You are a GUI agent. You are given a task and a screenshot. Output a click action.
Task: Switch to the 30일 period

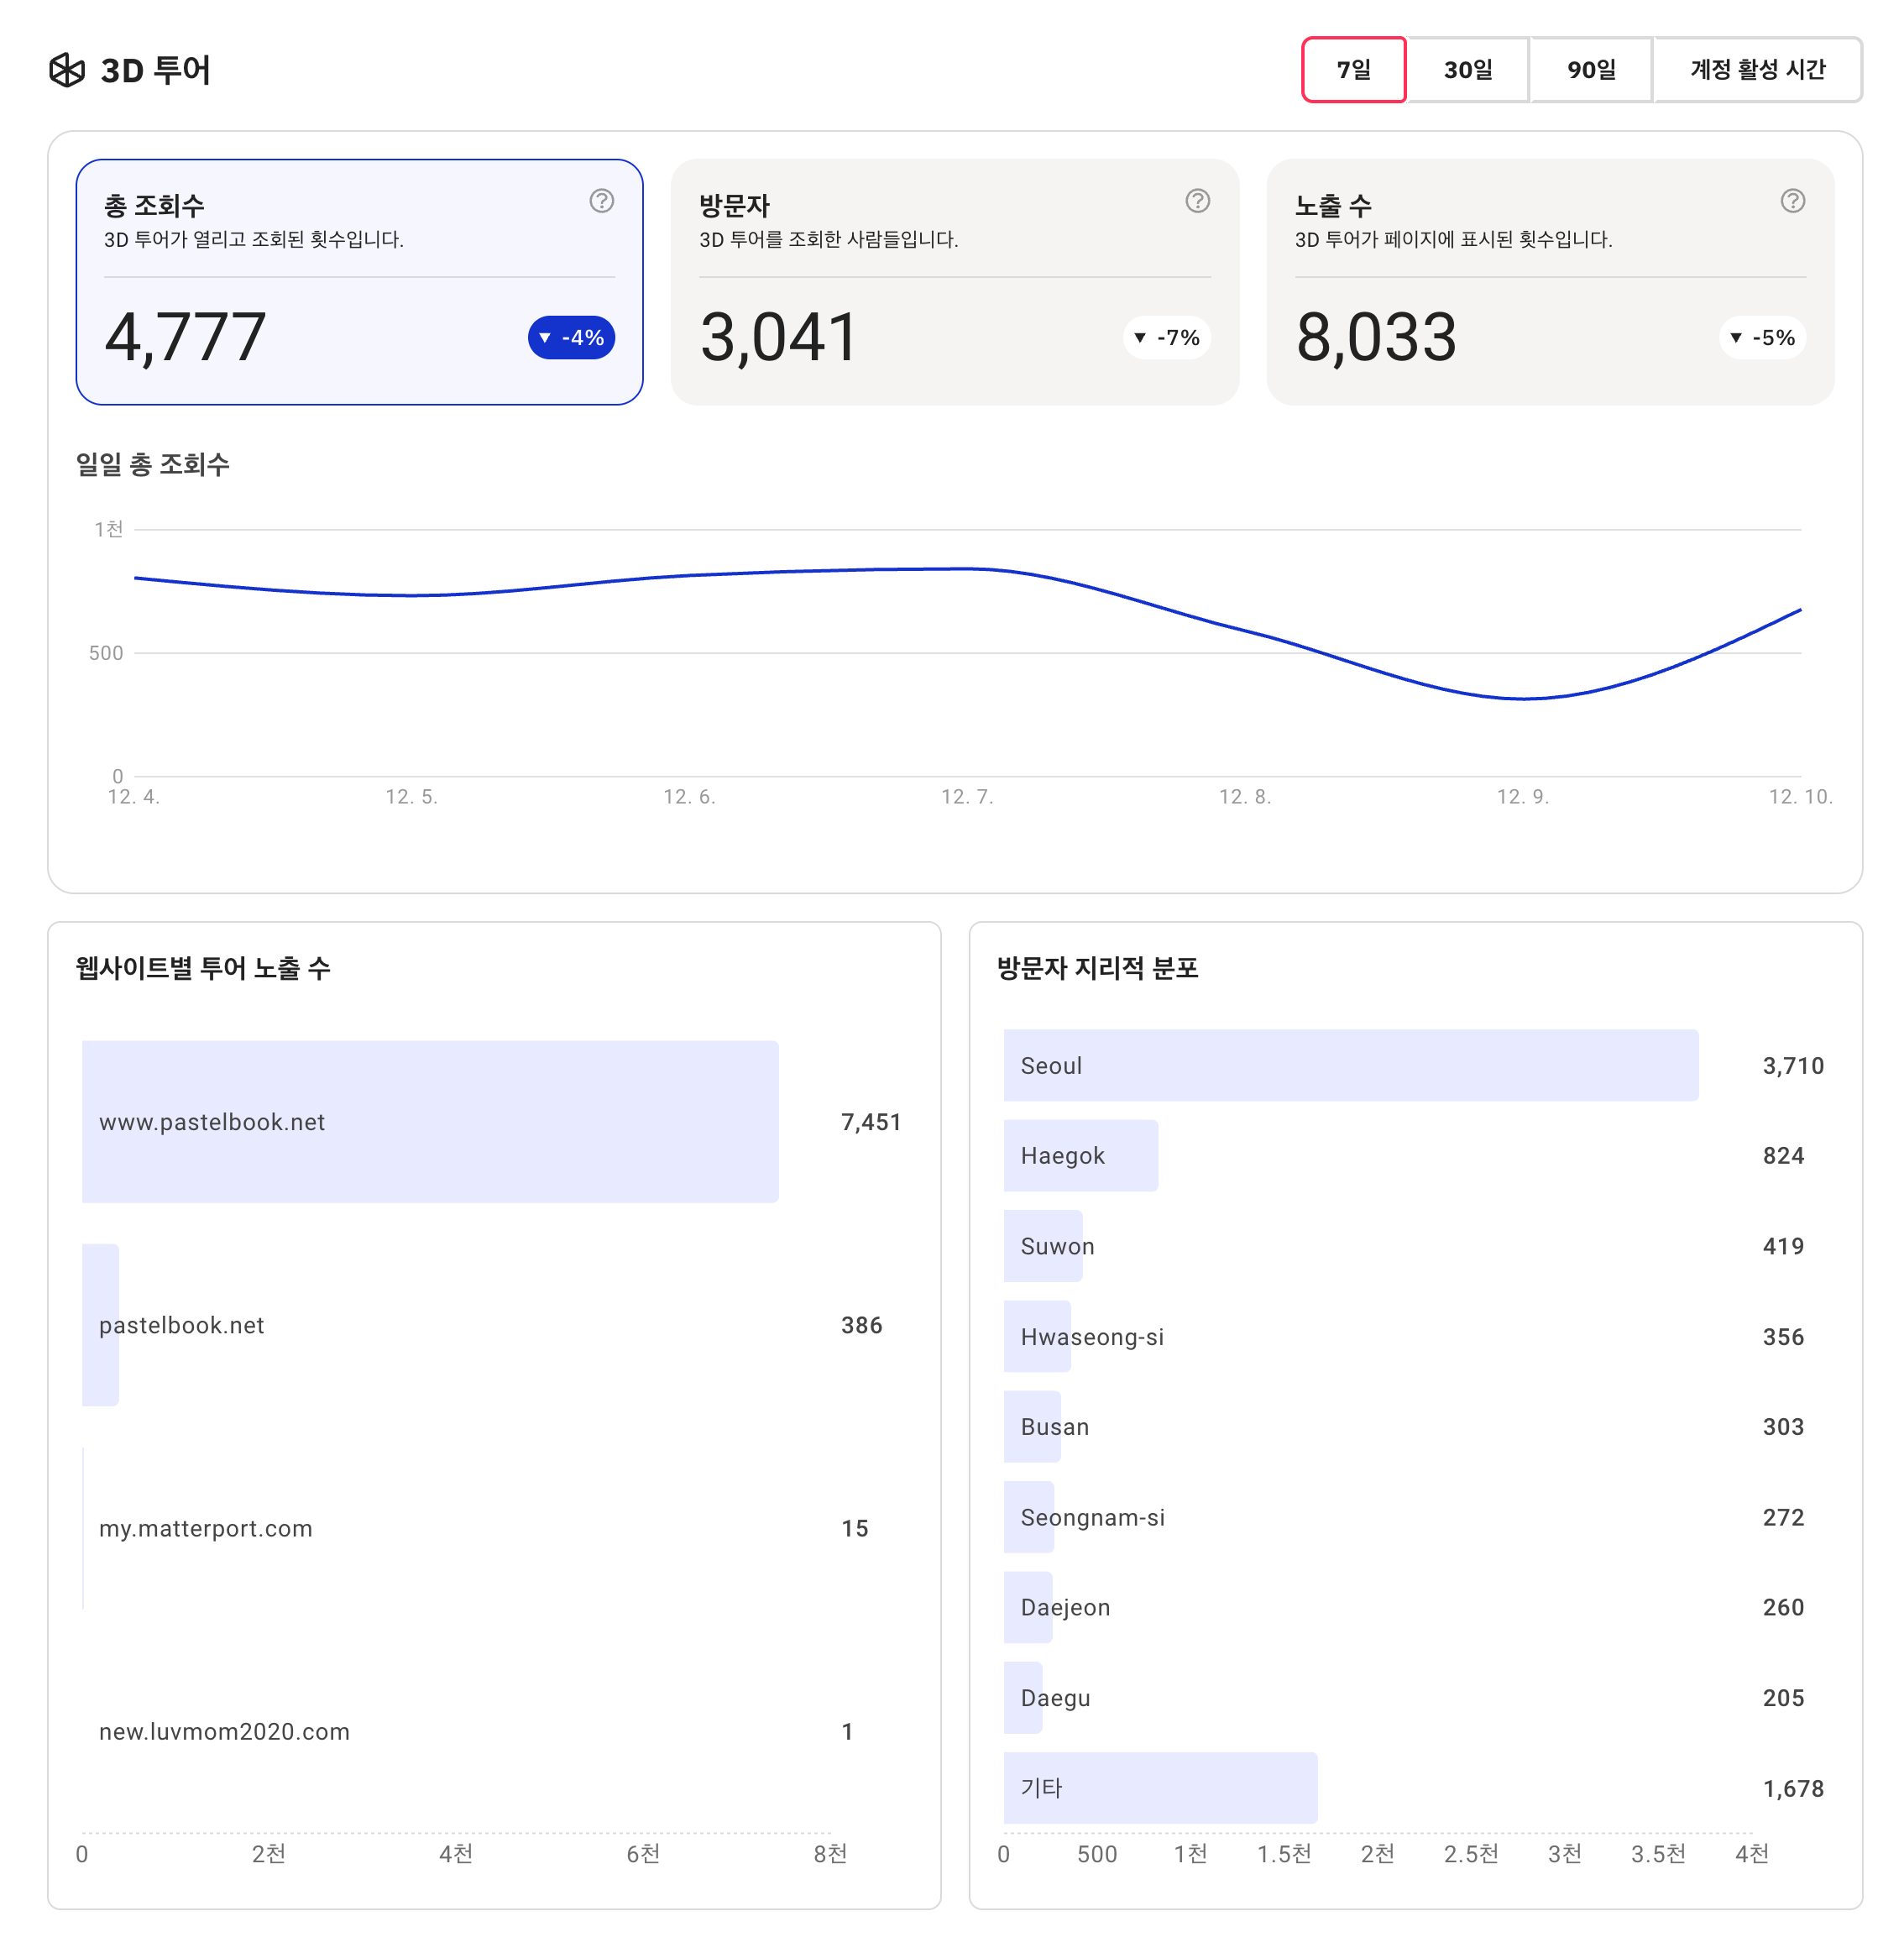point(1467,70)
